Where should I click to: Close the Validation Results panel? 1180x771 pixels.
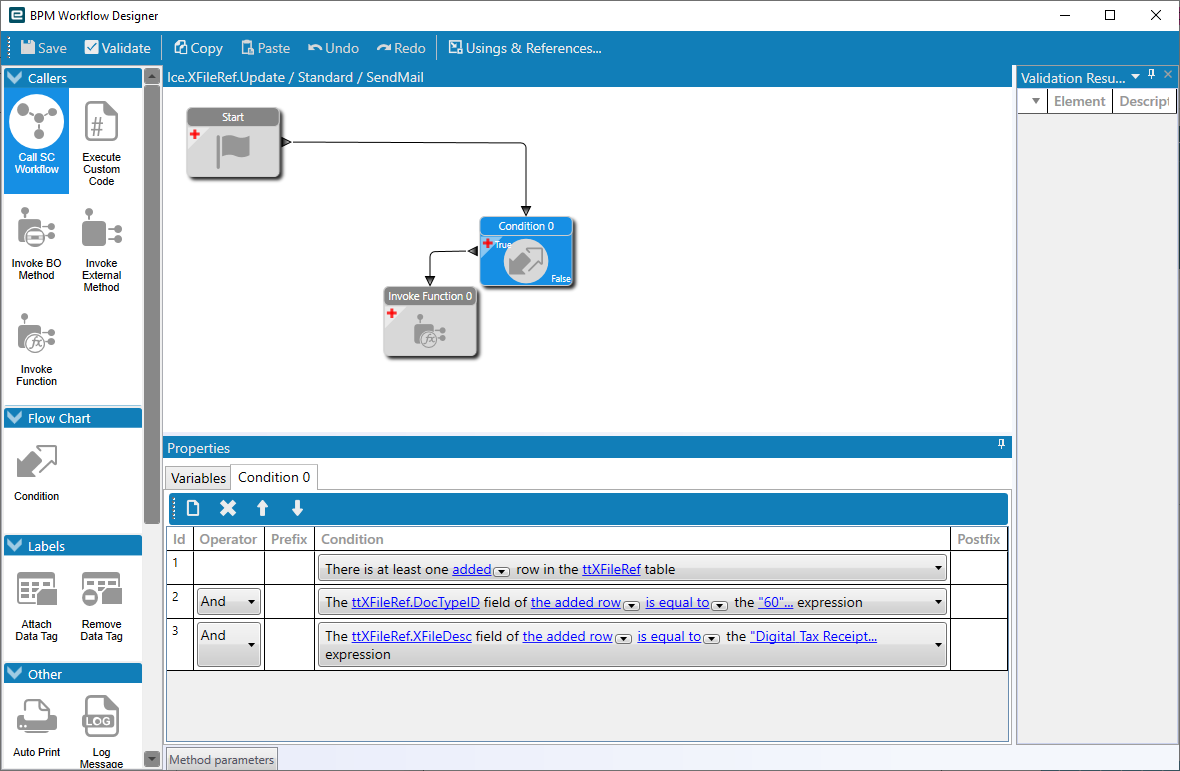point(1168,74)
